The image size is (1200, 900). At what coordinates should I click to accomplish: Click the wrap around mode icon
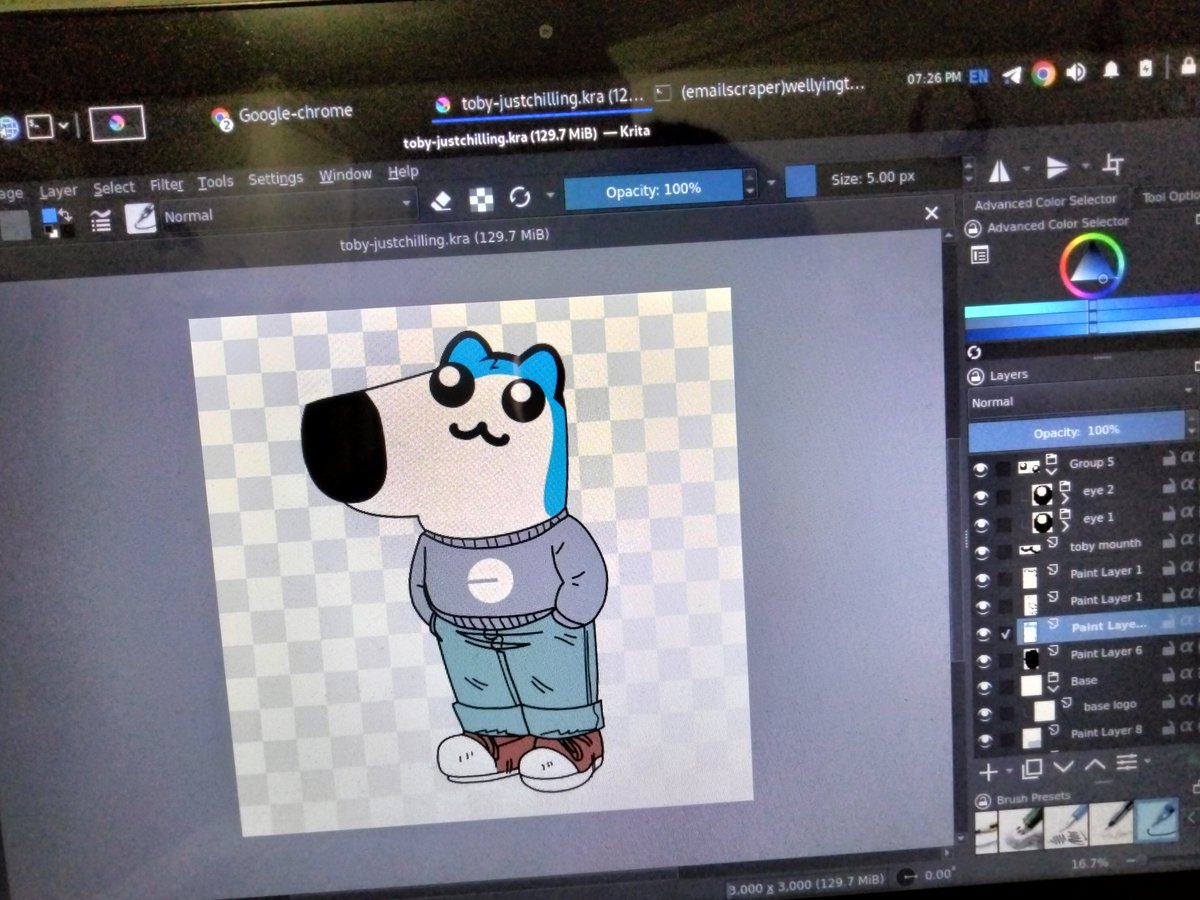coord(1113,165)
